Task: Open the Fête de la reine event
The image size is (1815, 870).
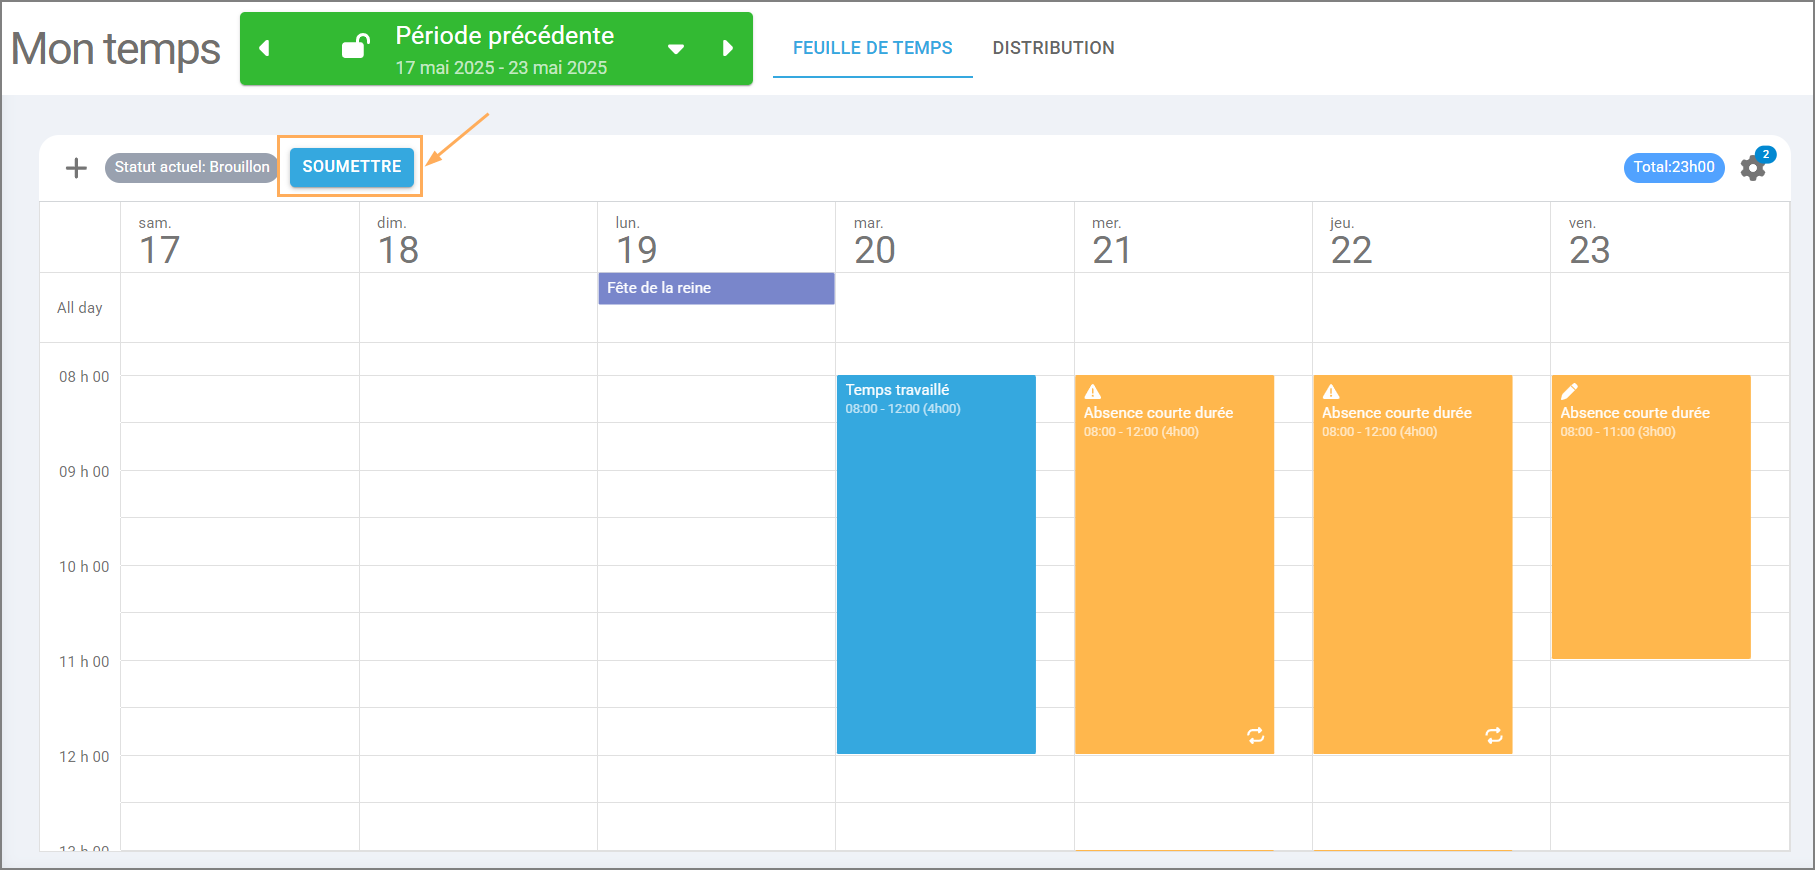Action: (716, 288)
